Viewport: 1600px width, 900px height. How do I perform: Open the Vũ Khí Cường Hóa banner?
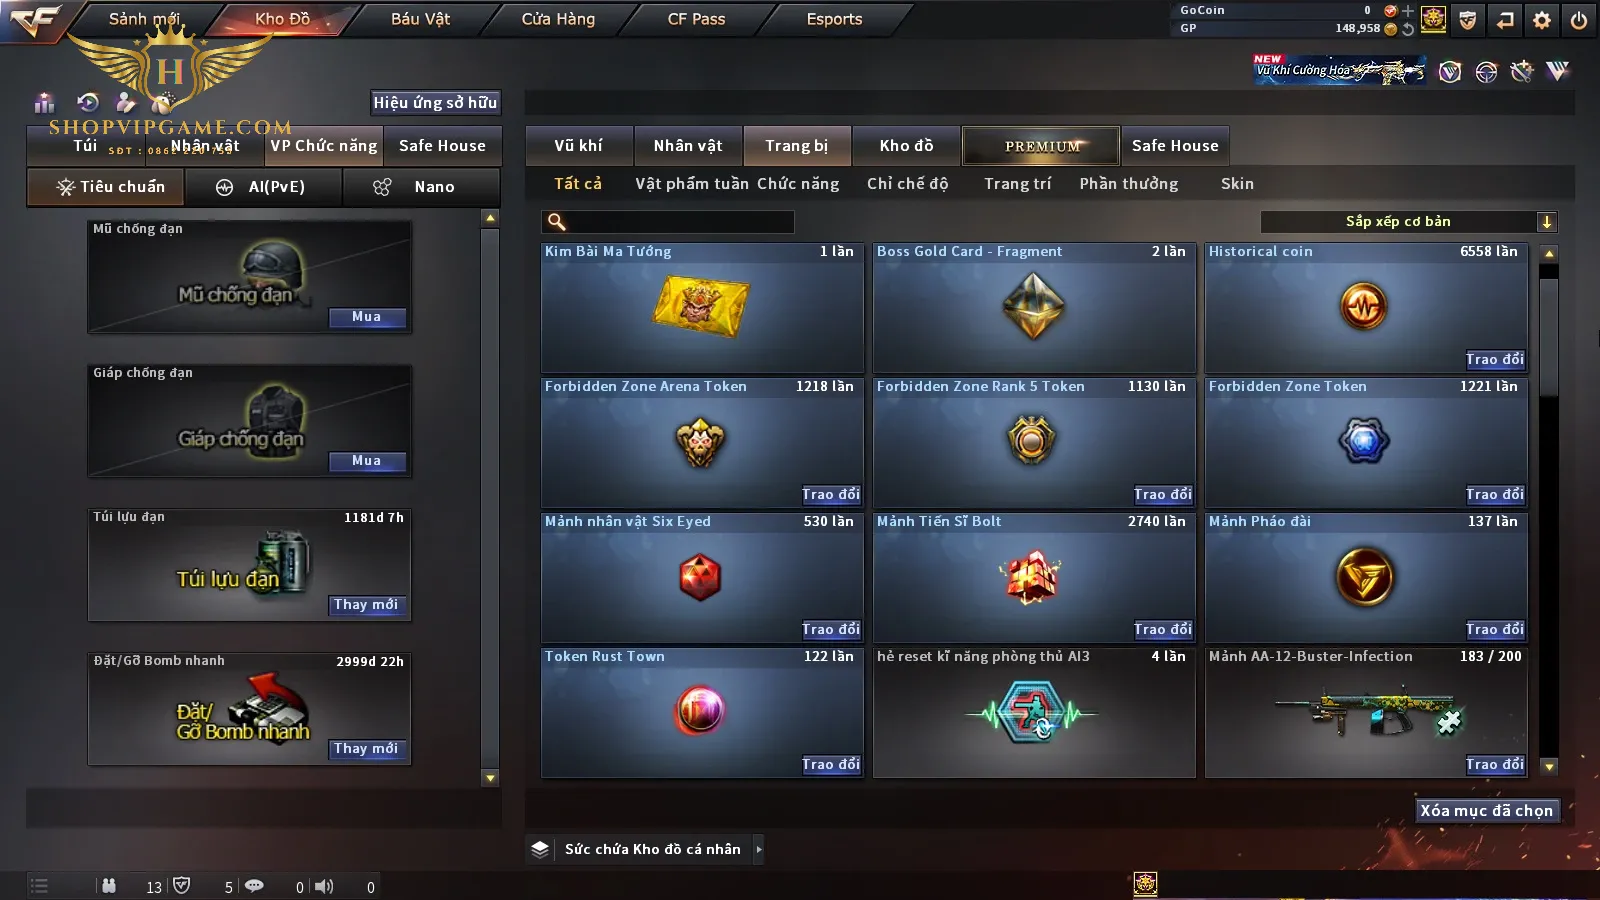click(1339, 70)
